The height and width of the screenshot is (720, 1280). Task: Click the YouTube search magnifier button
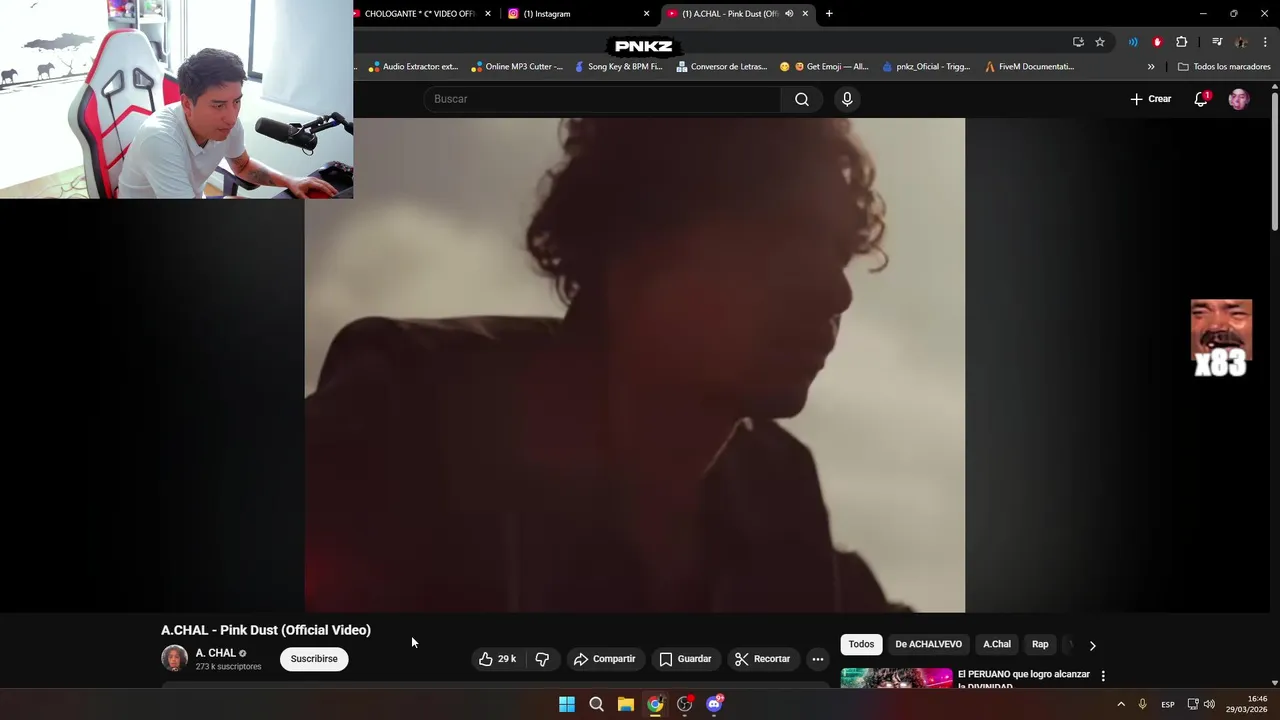[x=802, y=99]
